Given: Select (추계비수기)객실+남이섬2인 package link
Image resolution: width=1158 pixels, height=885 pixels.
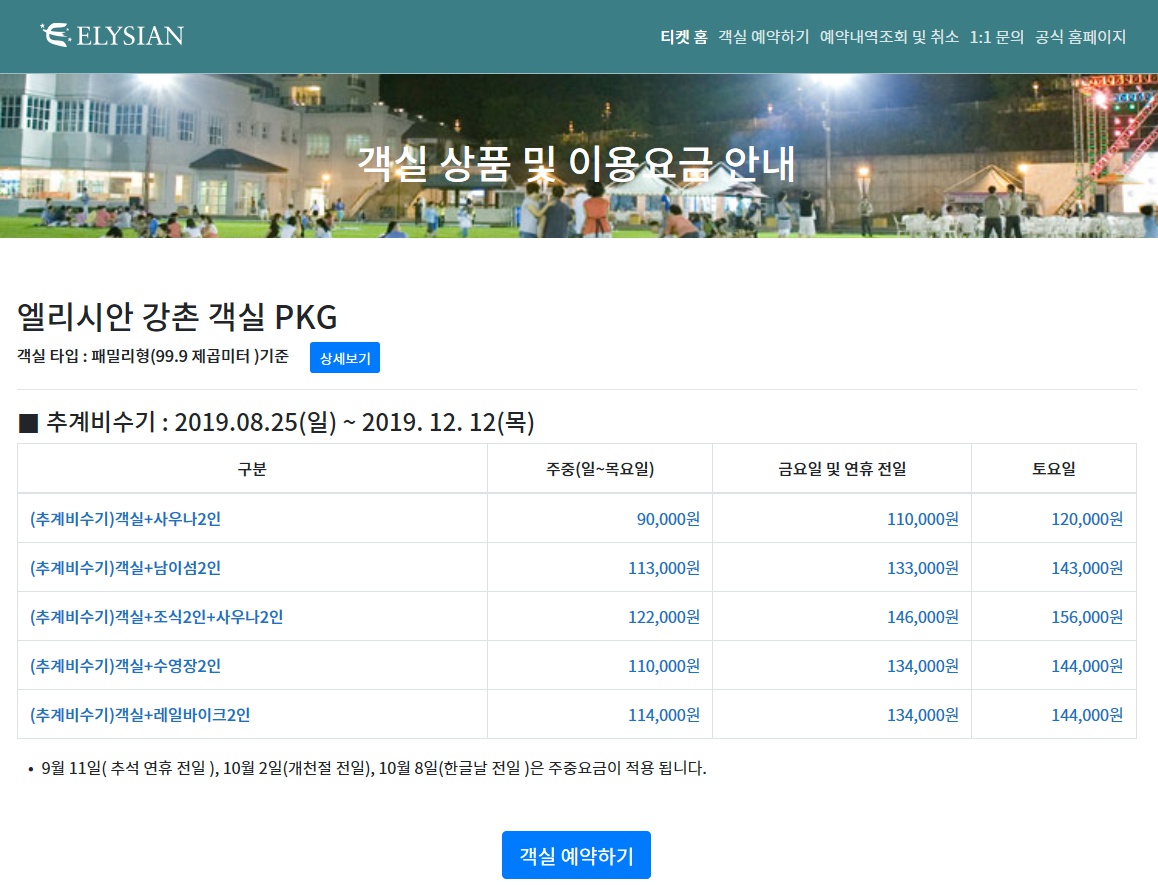Looking at the screenshot, I should (x=126, y=567).
